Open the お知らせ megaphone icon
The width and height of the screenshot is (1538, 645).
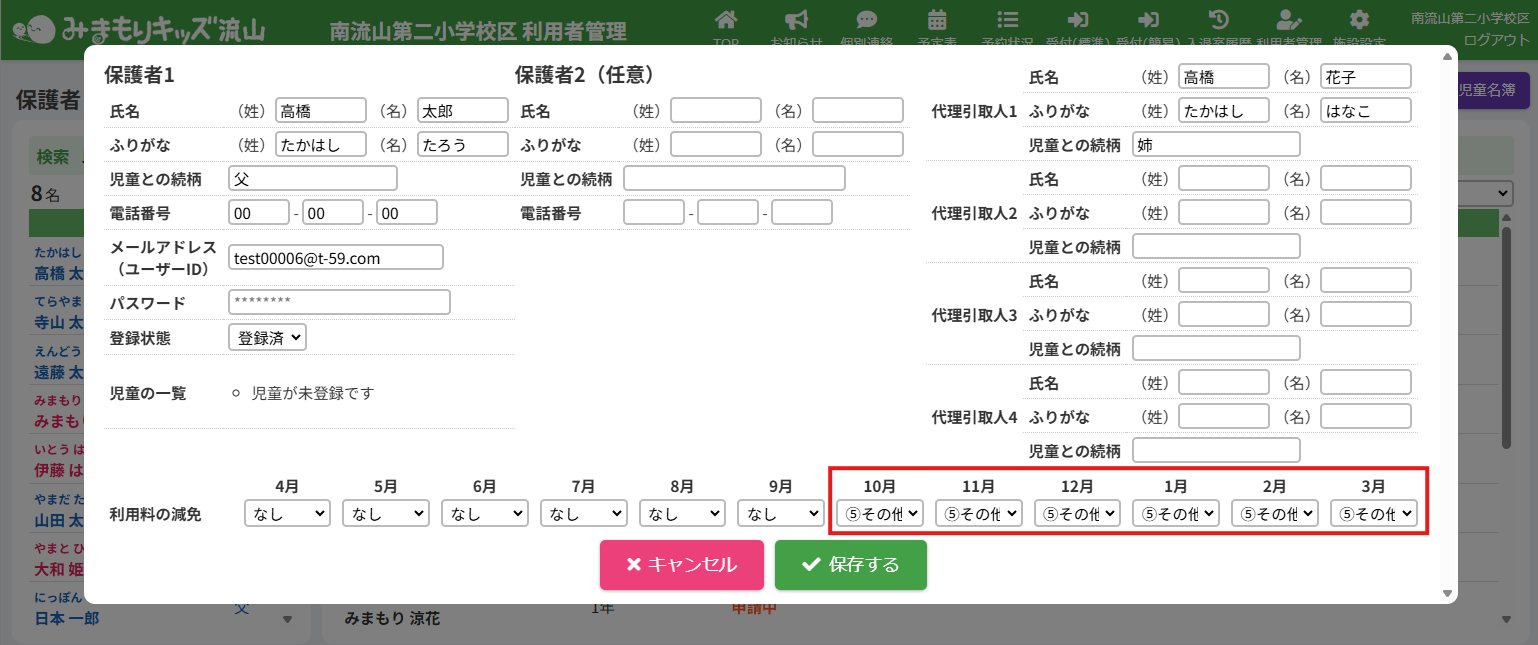pos(796,20)
